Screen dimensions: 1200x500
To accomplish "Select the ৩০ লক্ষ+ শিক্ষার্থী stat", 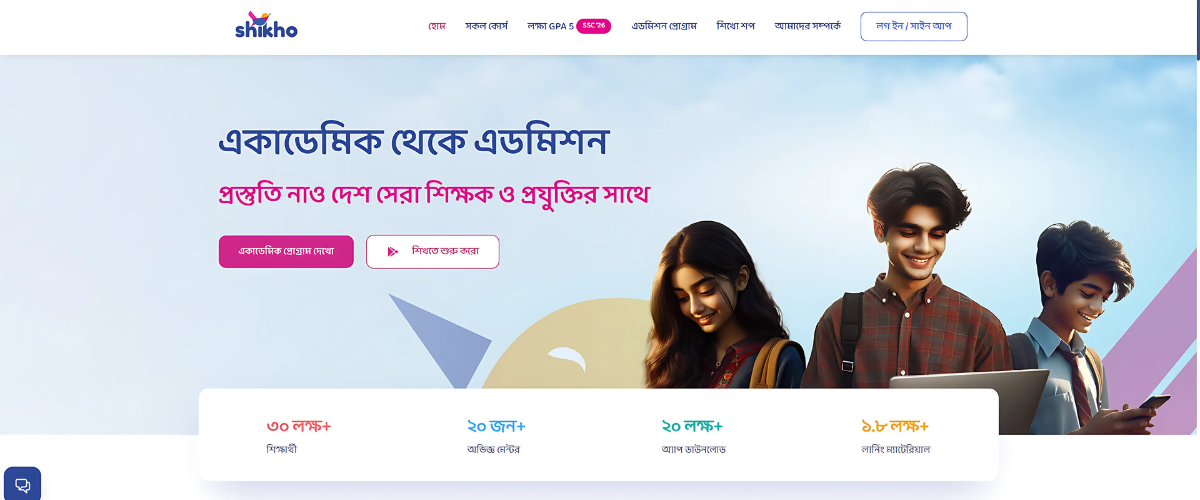I will tap(299, 437).
